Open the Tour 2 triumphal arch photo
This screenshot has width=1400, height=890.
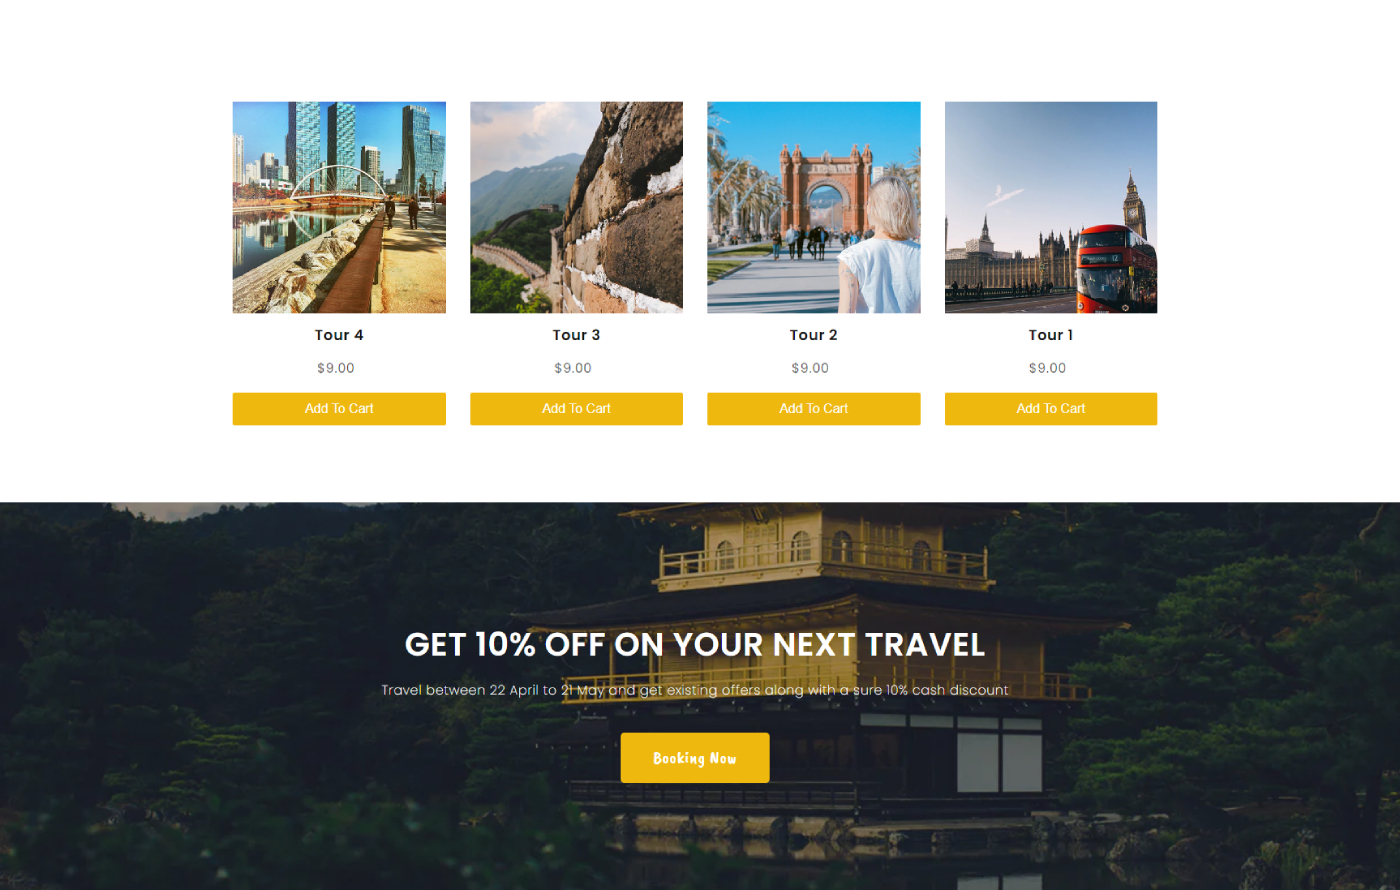(814, 207)
